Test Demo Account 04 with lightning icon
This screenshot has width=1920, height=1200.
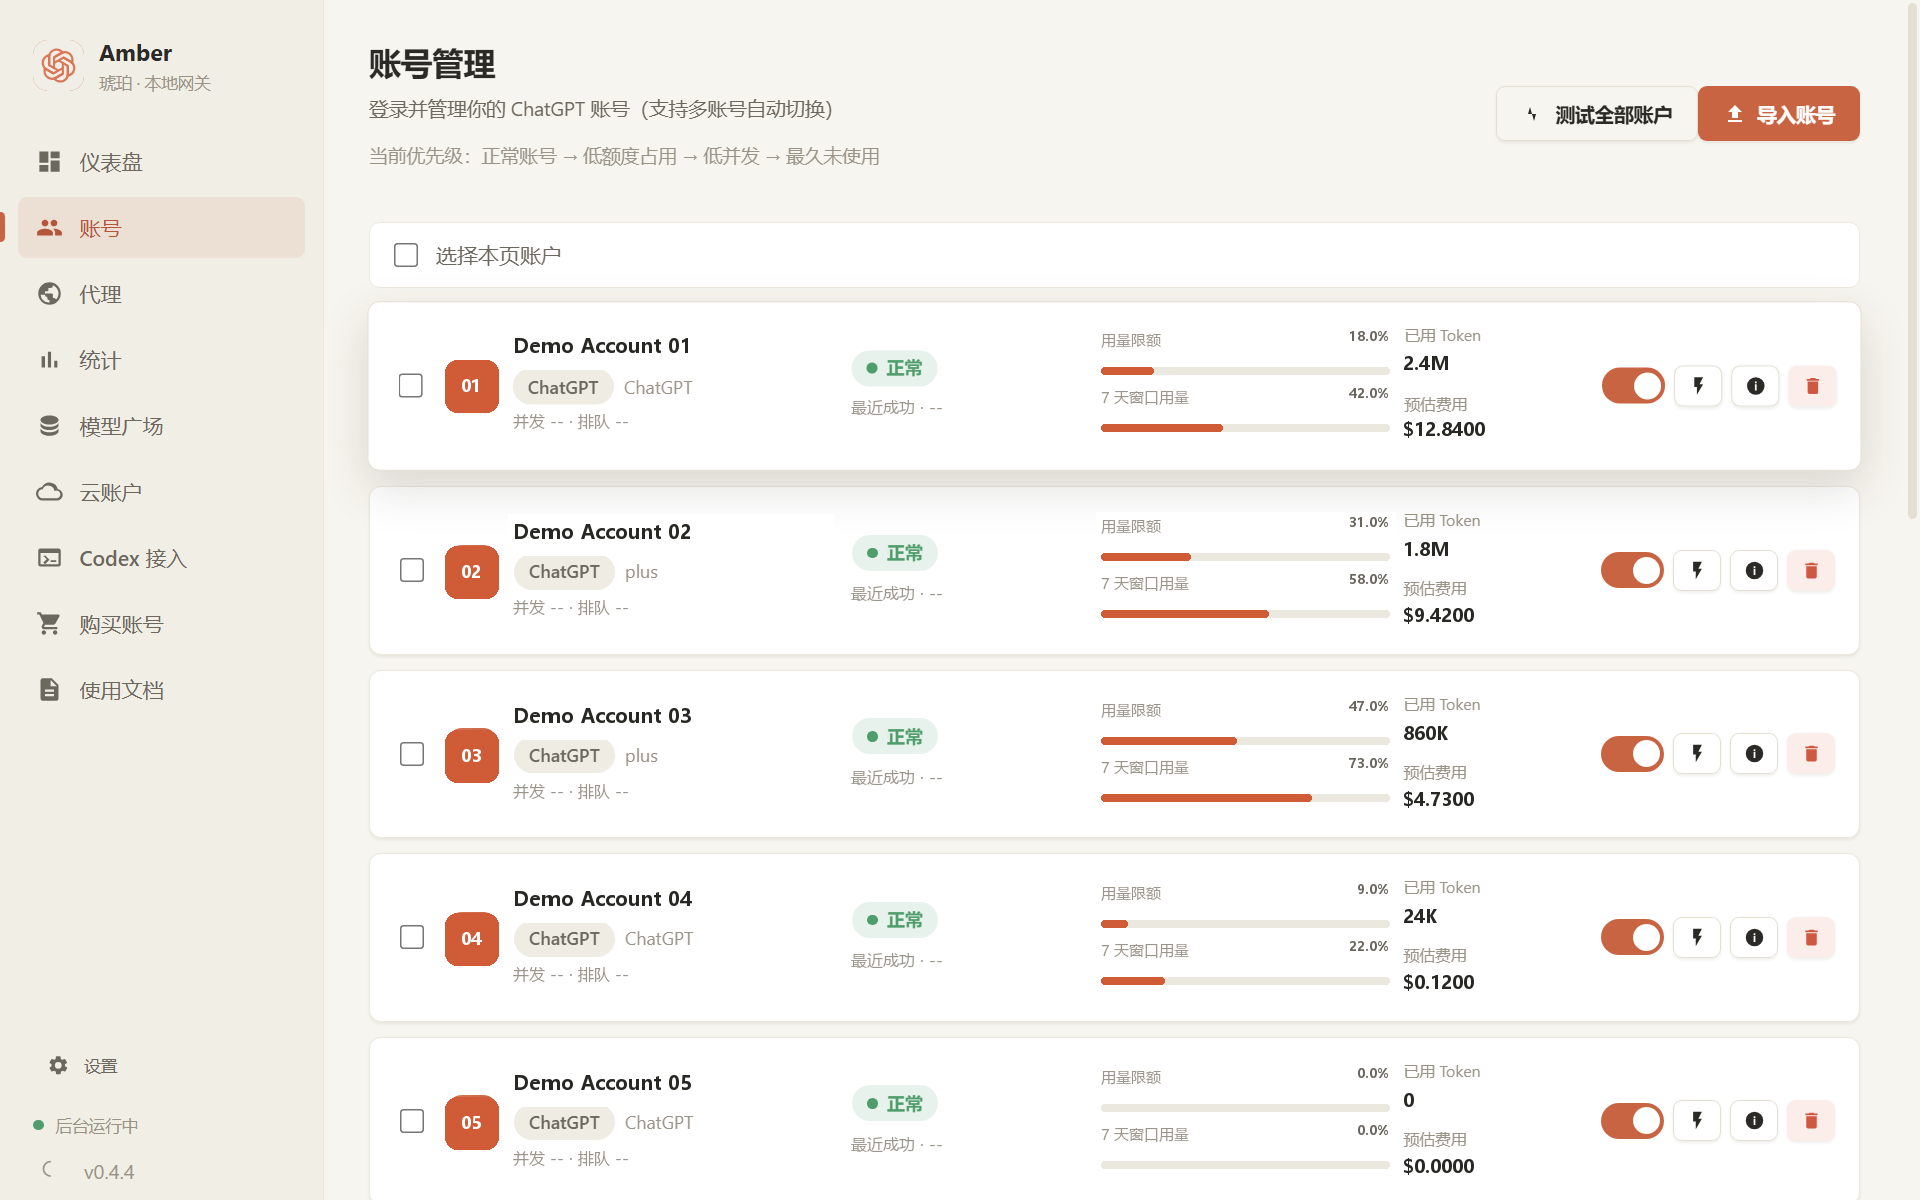(x=1697, y=937)
